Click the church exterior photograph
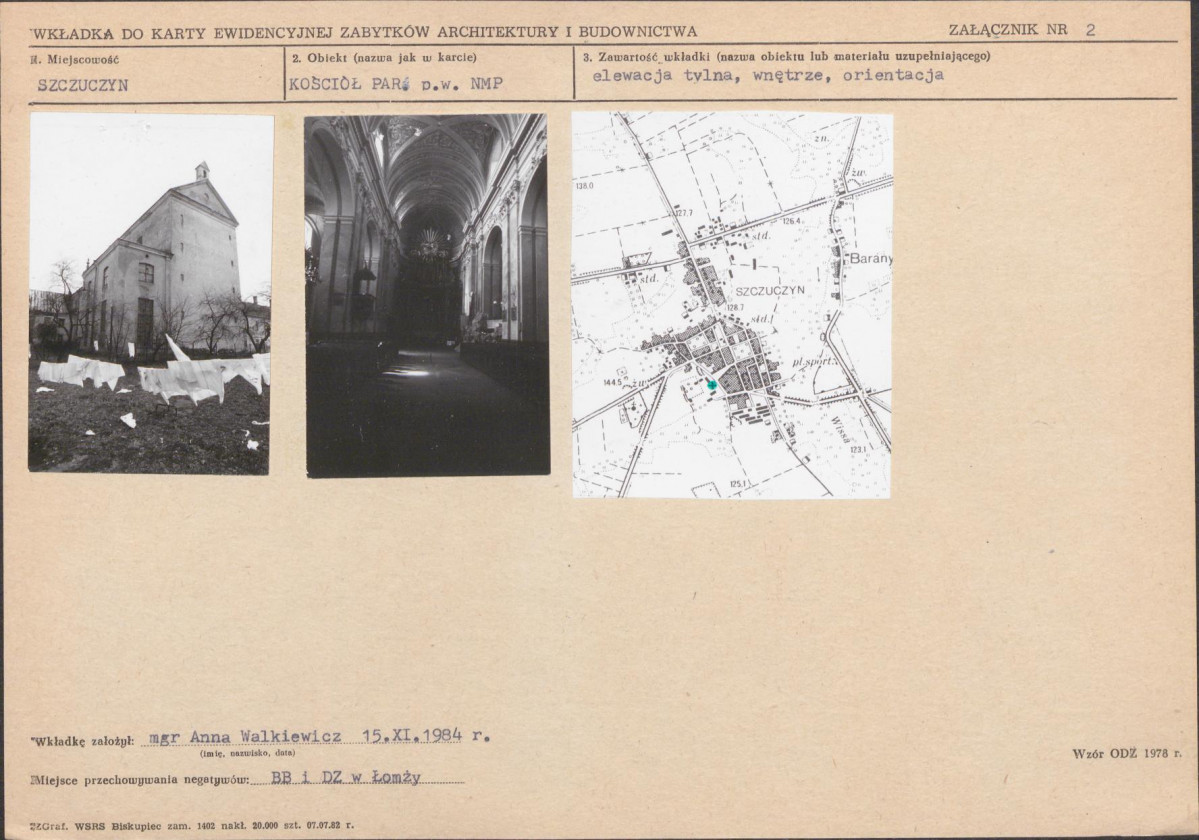The width and height of the screenshot is (1199, 840). pyautogui.click(x=151, y=294)
